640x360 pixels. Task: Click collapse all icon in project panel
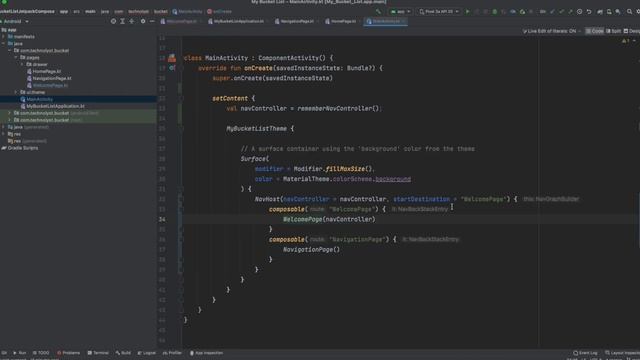tap(131, 21)
